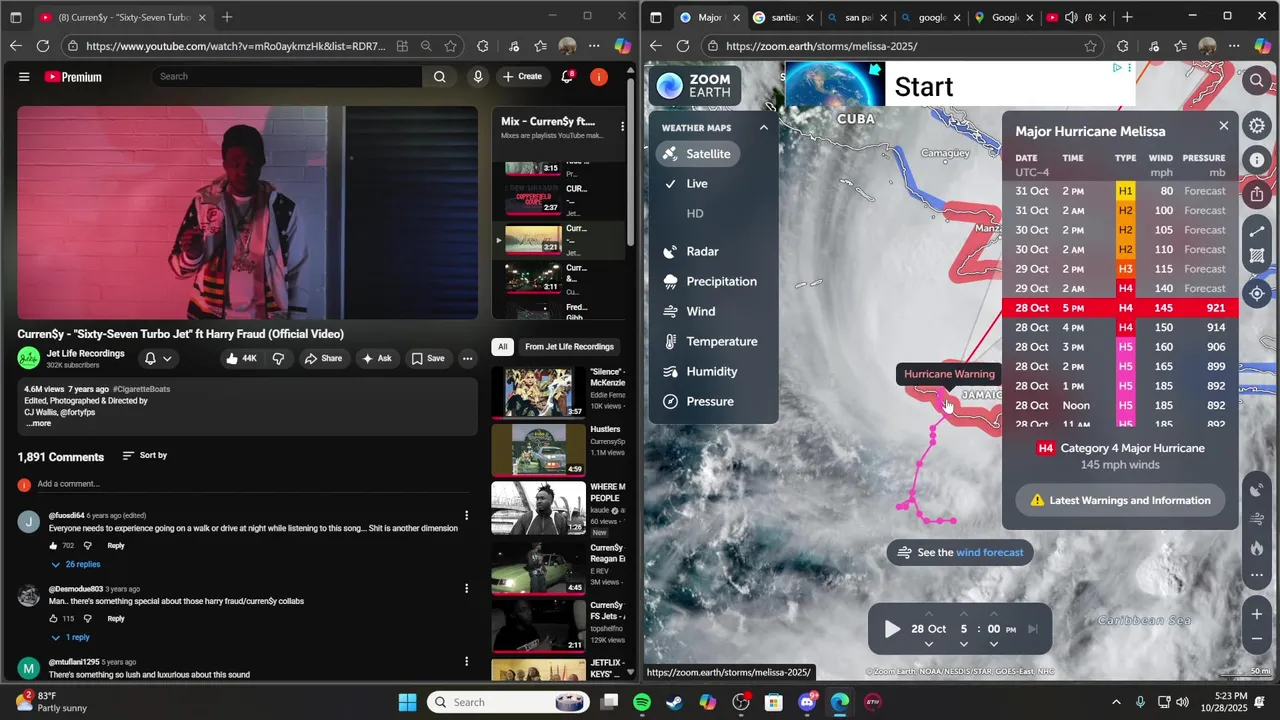Open the Humidity map layer
This screenshot has width=1280, height=720.
700,372
